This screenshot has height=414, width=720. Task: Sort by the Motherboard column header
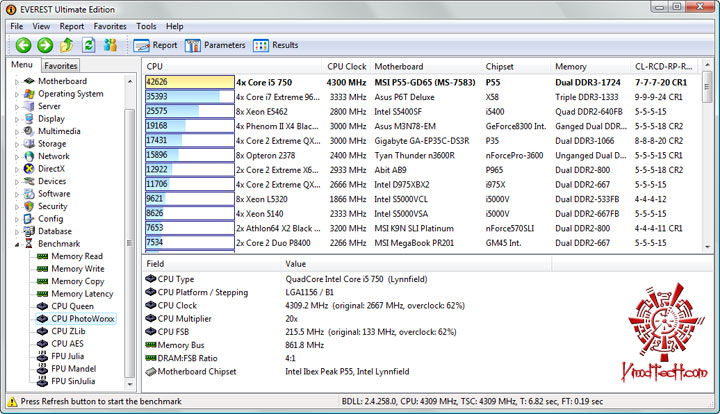tap(426, 67)
